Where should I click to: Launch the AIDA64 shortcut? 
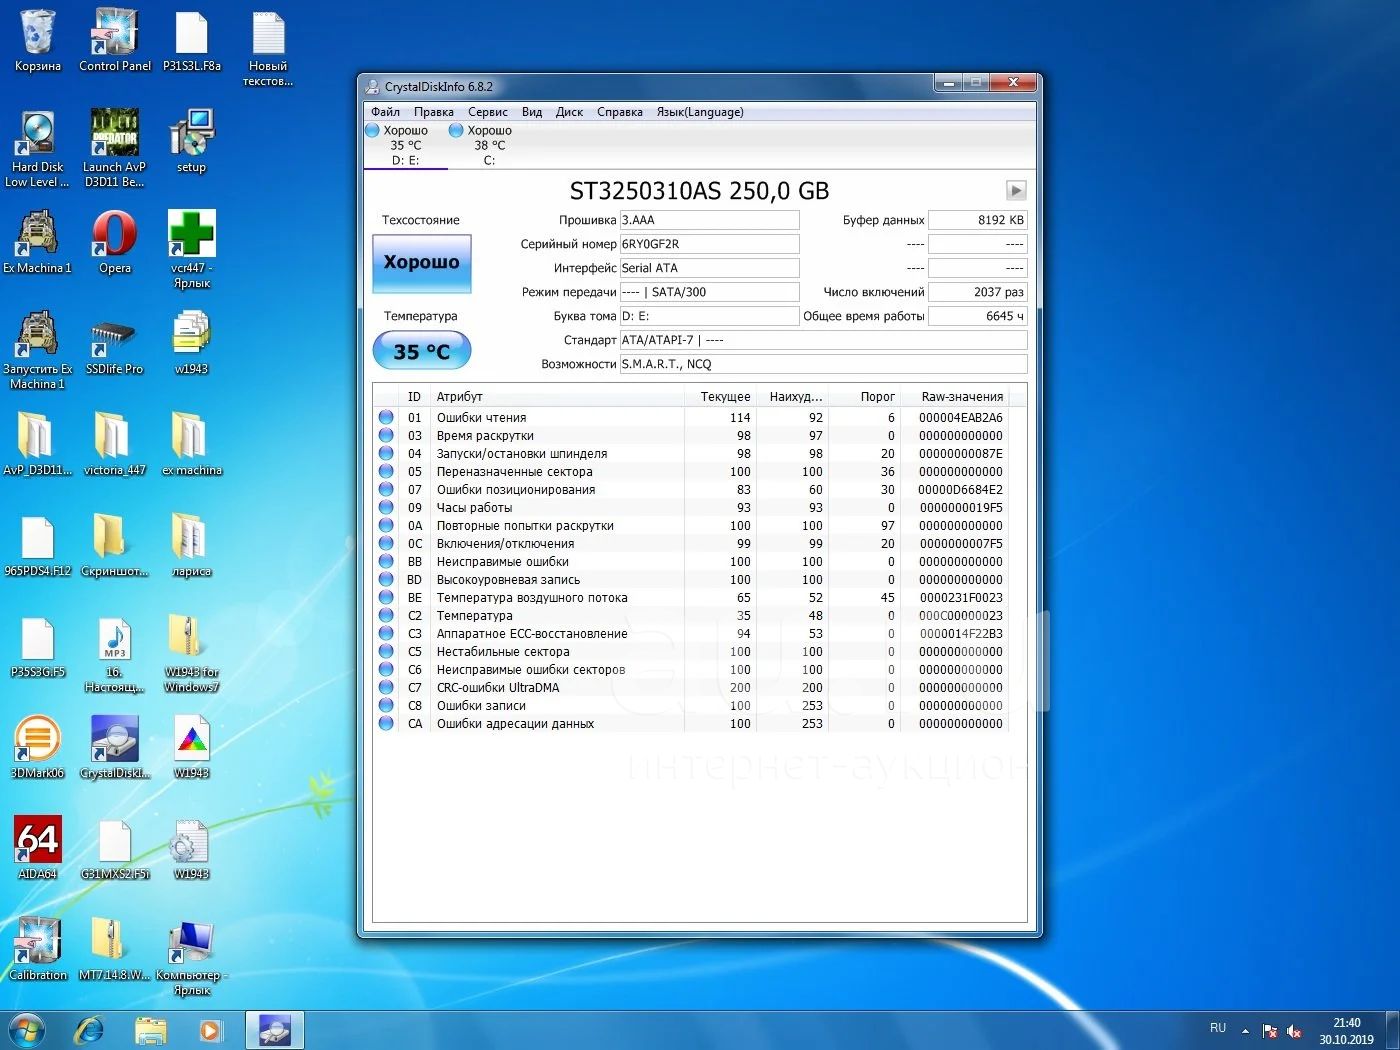point(37,848)
